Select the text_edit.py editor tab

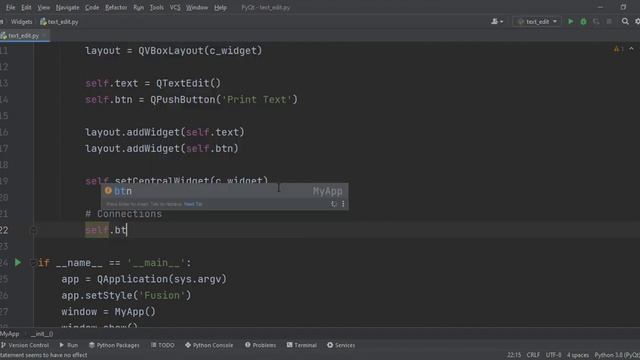point(23,36)
